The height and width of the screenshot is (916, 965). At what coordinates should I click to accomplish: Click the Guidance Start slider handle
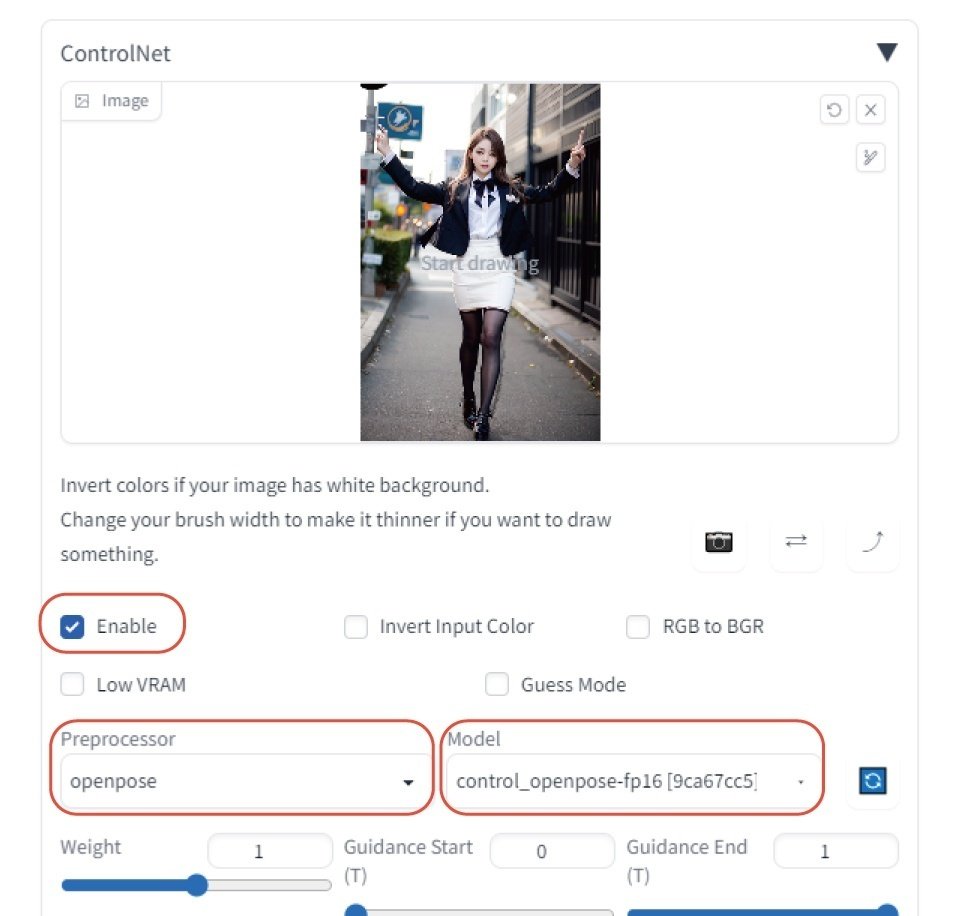356,911
